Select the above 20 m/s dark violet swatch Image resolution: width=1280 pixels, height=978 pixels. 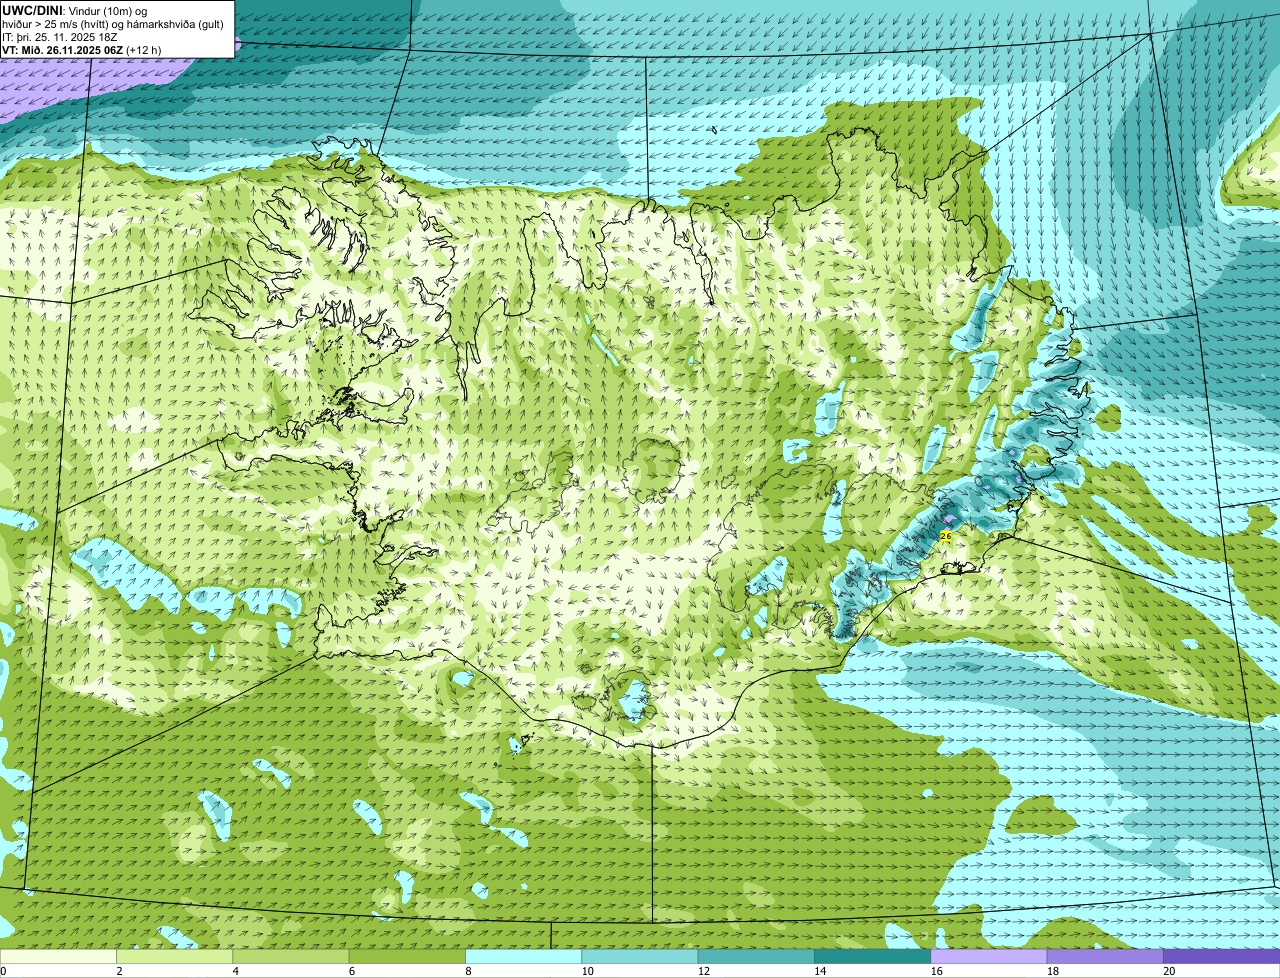click(x=1222, y=956)
